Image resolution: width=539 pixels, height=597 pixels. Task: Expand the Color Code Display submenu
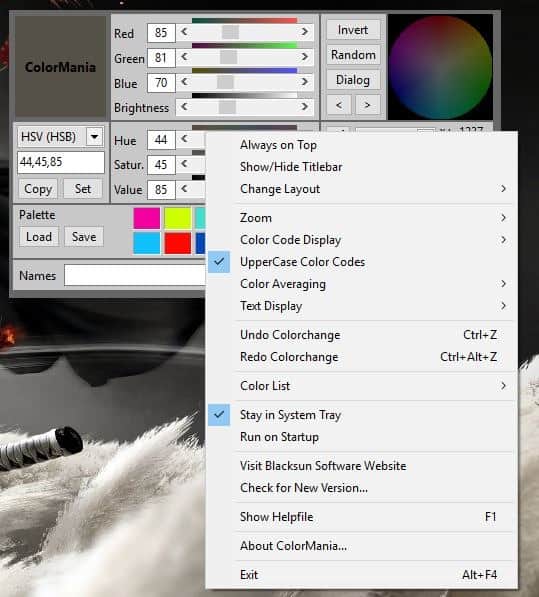tap(361, 240)
